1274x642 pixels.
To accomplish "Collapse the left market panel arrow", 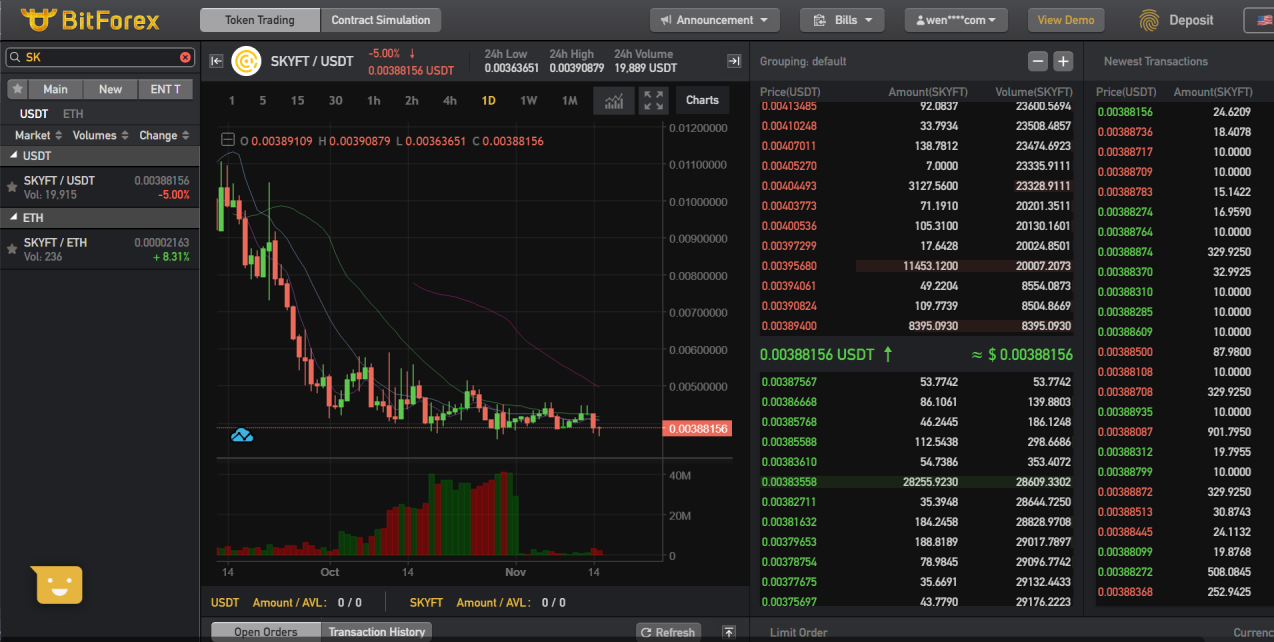I will point(216,61).
